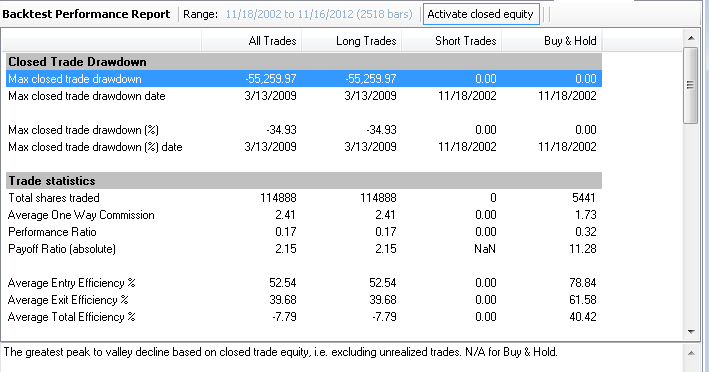709x372 pixels.
Task: Click the Trade statistics section header
Action: (x=304, y=181)
